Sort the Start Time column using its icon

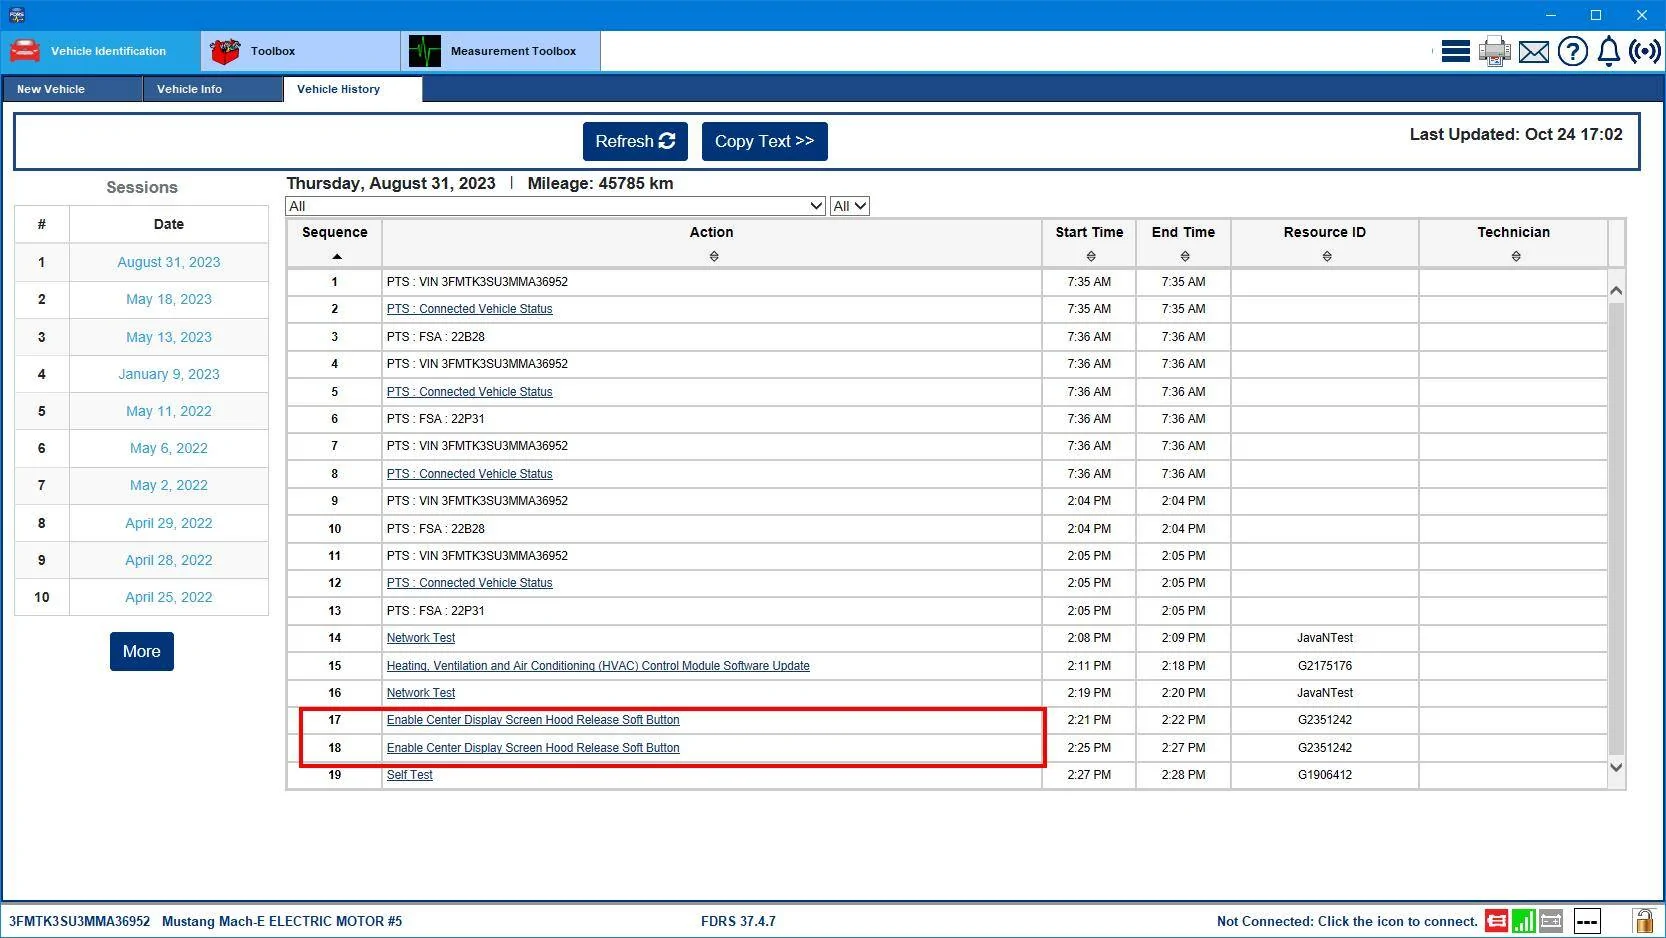[1091, 257]
